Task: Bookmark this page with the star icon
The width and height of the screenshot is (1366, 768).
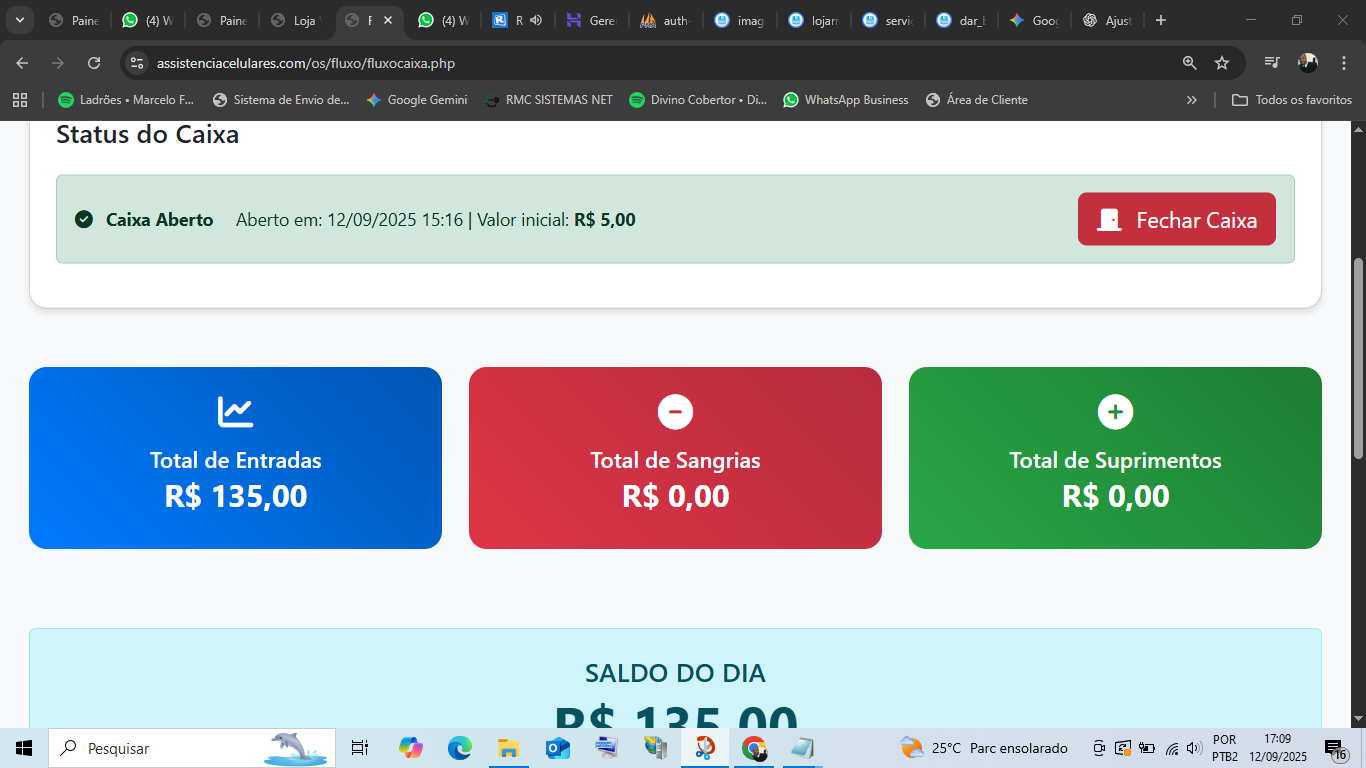Action: pyautogui.click(x=1221, y=63)
